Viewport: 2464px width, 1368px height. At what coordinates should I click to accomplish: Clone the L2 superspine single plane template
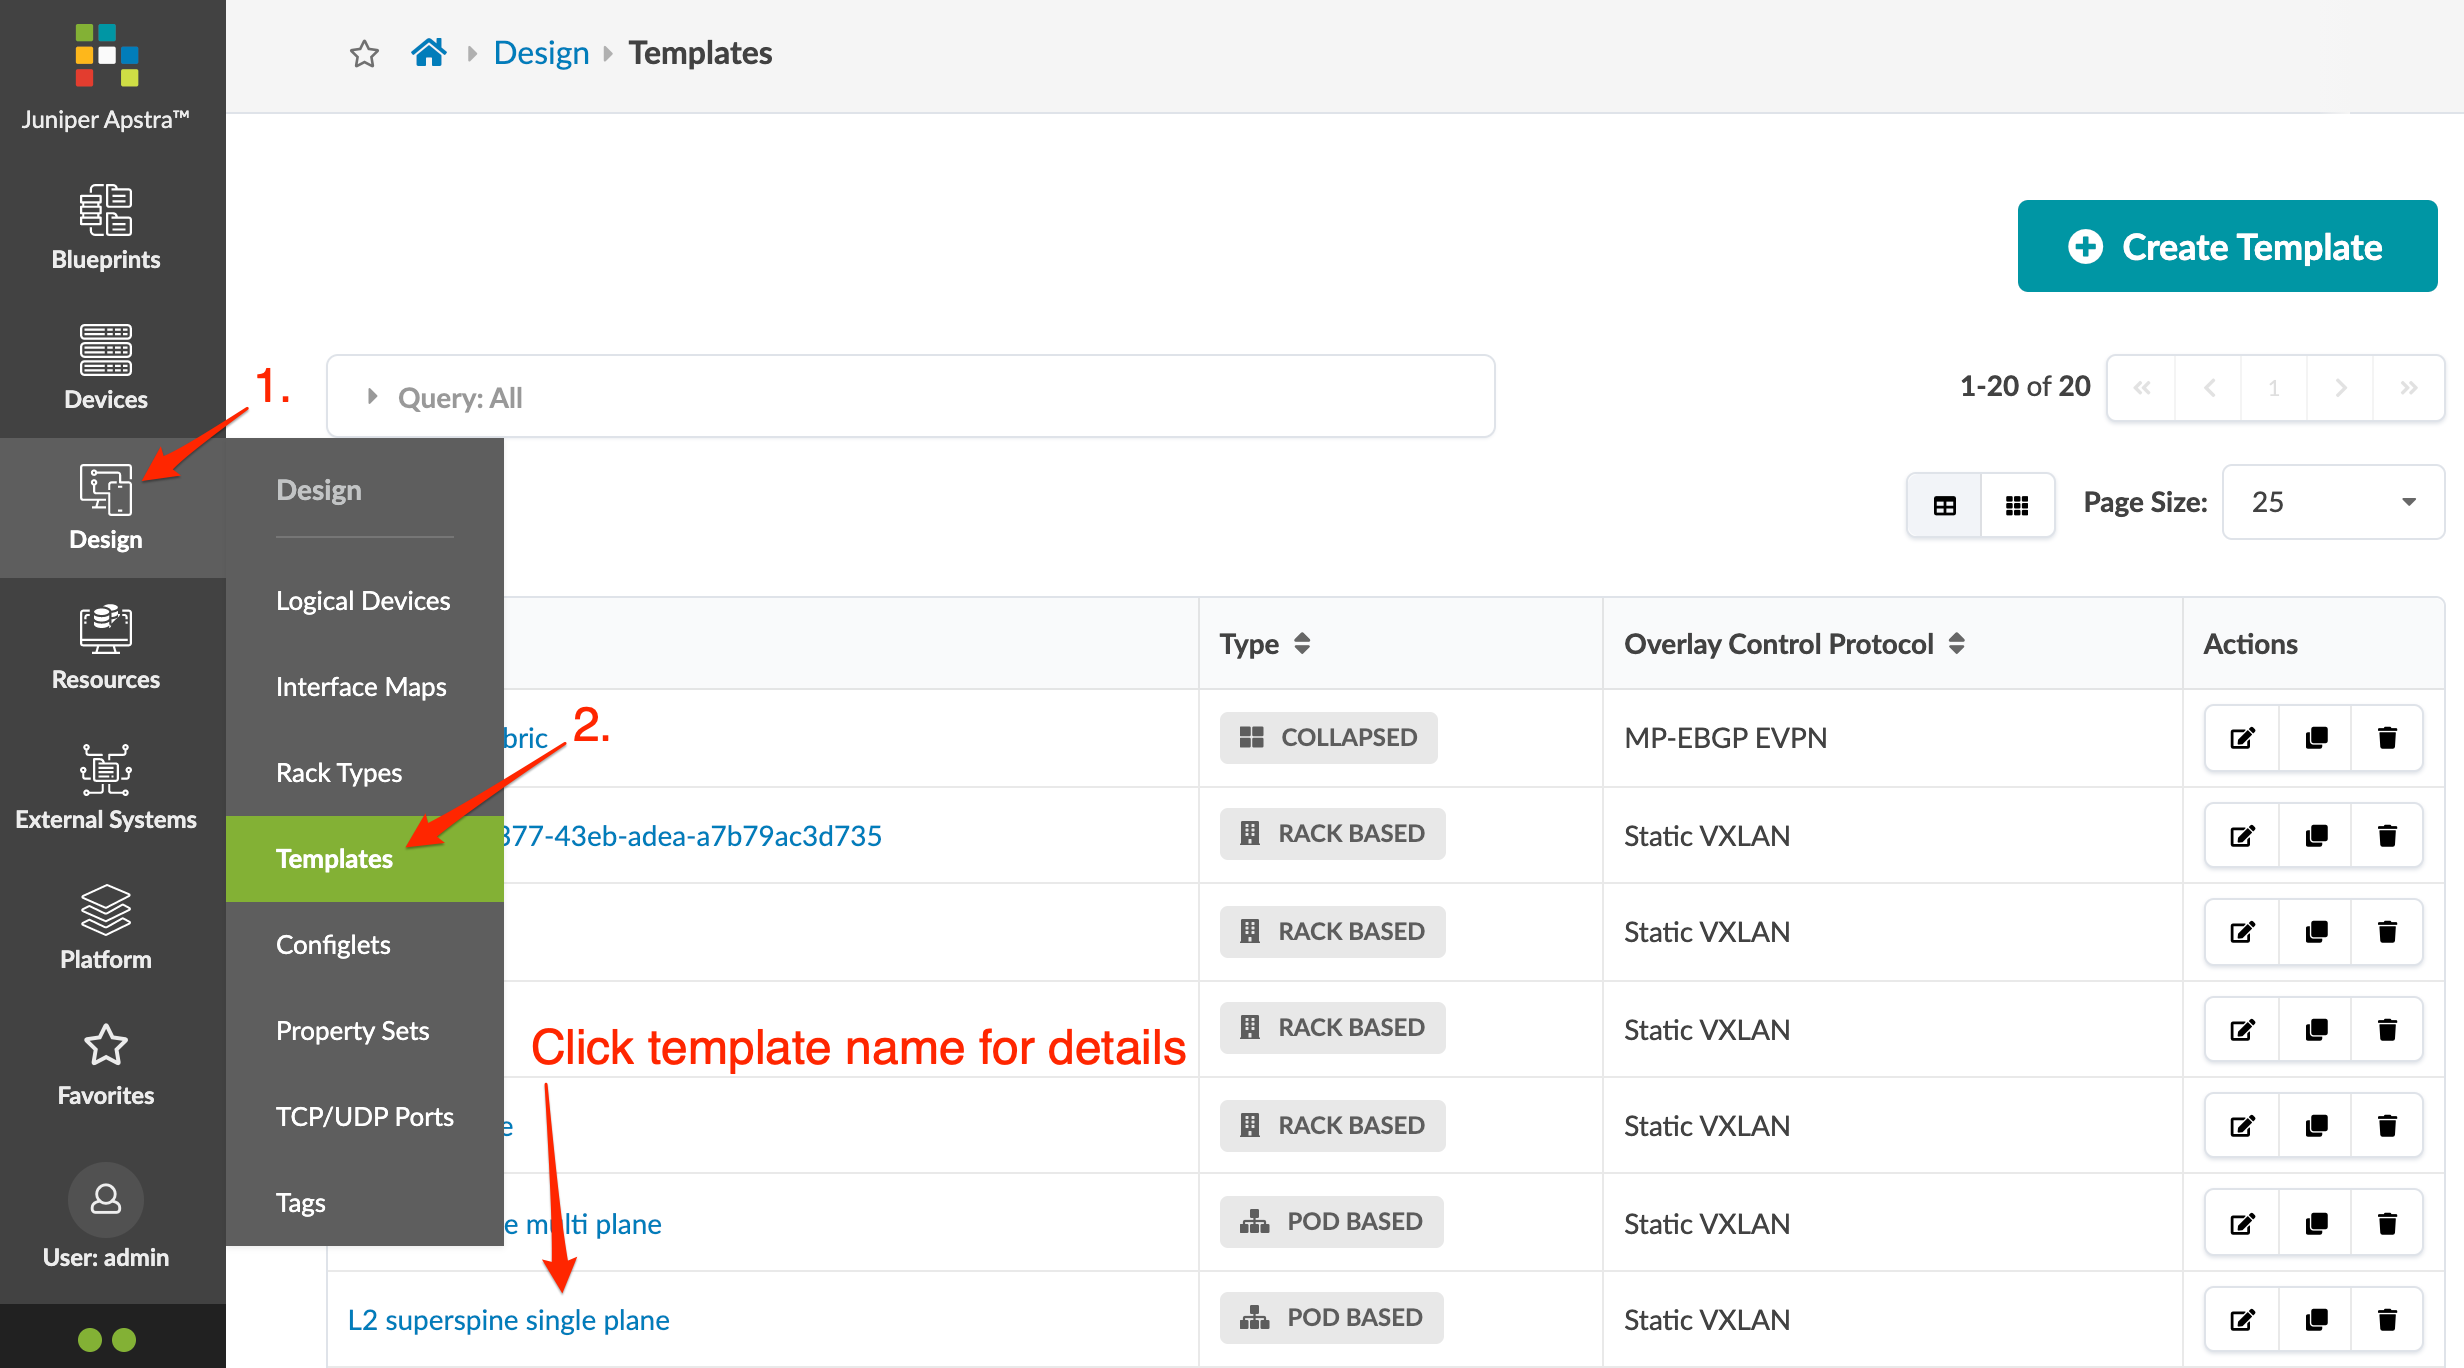click(x=2316, y=1320)
